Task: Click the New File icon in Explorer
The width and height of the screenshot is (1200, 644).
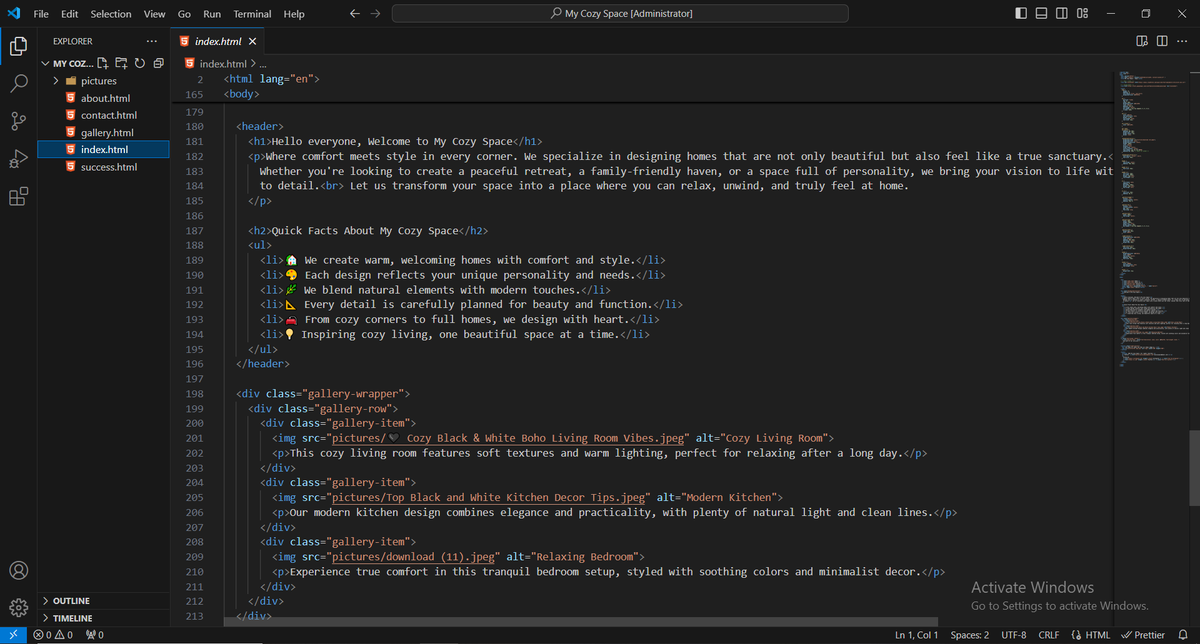Action: (103, 63)
